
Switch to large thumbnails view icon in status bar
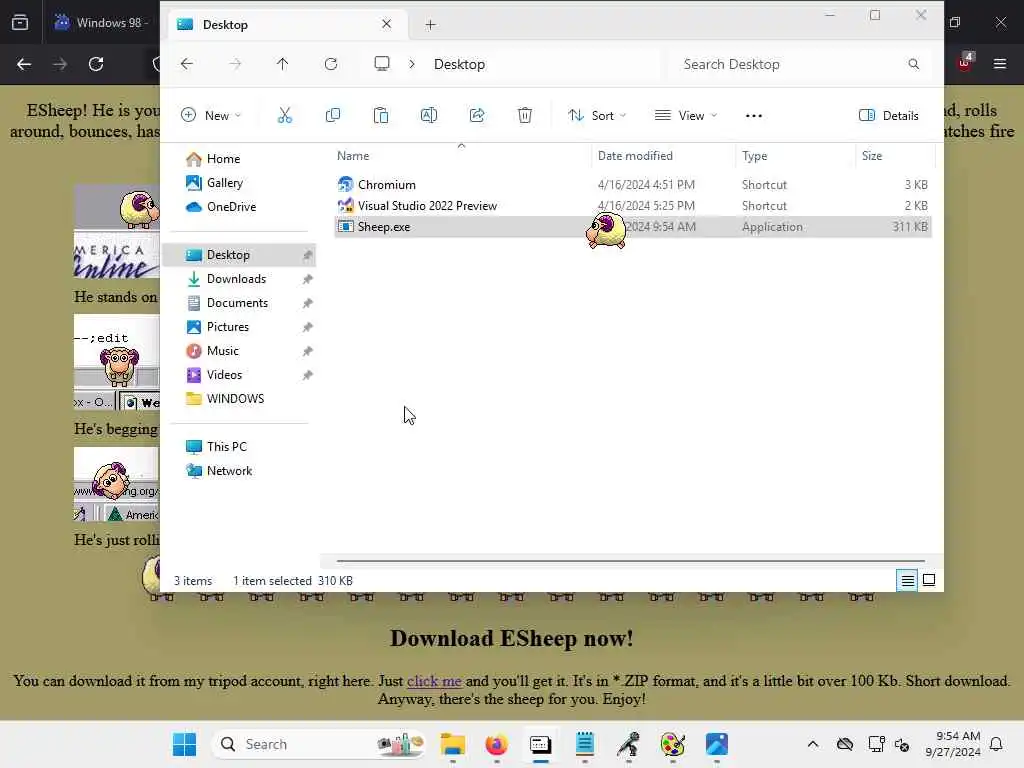929,580
